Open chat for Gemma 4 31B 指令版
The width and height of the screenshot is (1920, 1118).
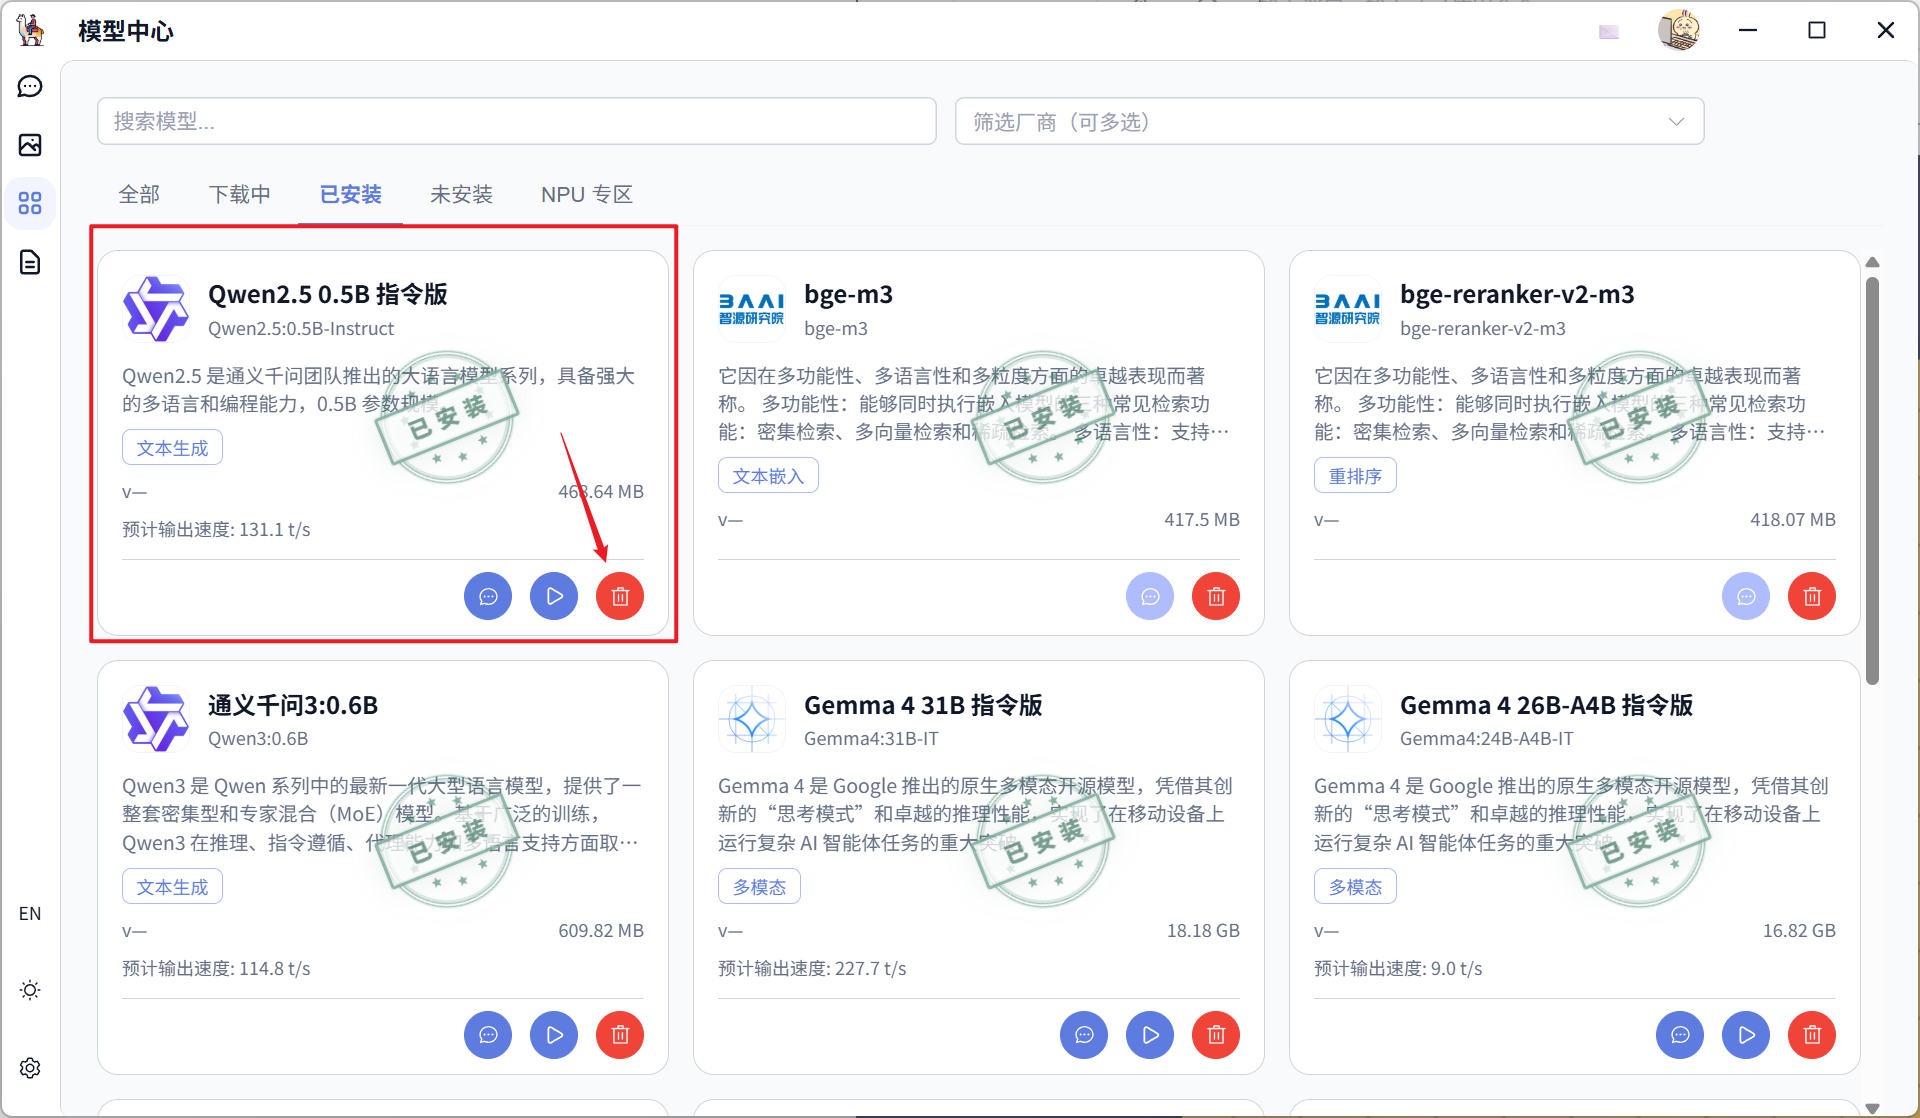coord(1084,1034)
